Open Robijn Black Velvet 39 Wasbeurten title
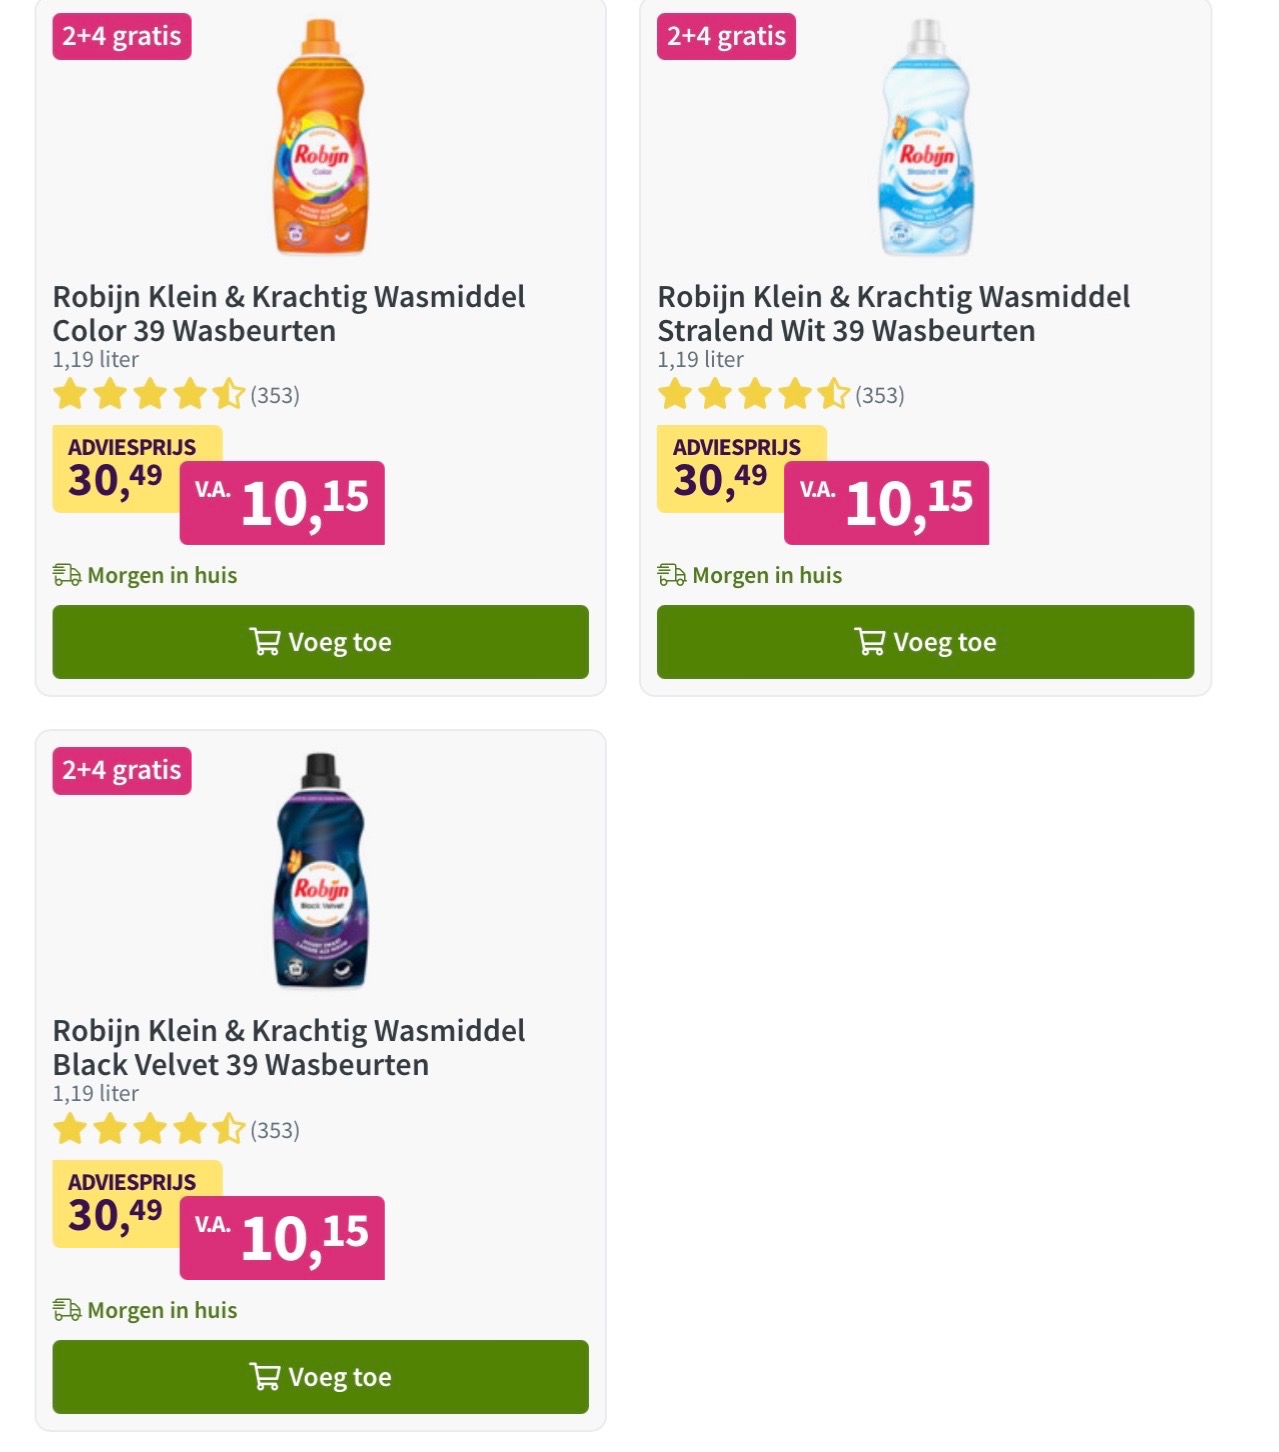The height and width of the screenshot is (1452, 1279). click(x=289, y=1048)
